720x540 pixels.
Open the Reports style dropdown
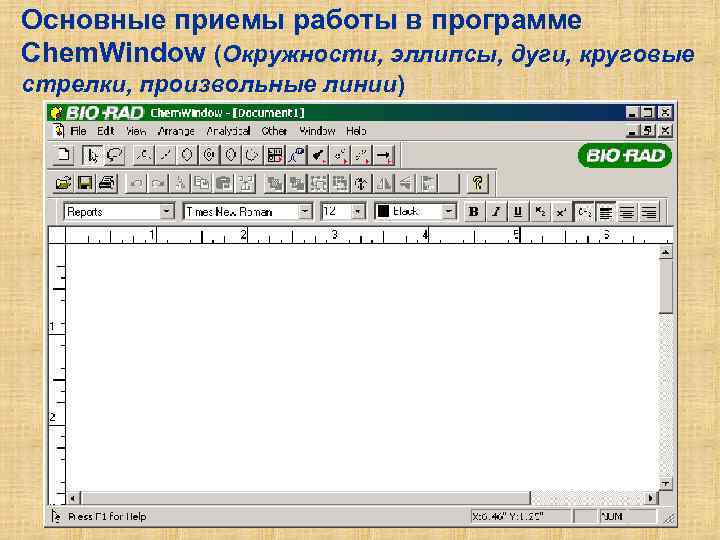167,212
